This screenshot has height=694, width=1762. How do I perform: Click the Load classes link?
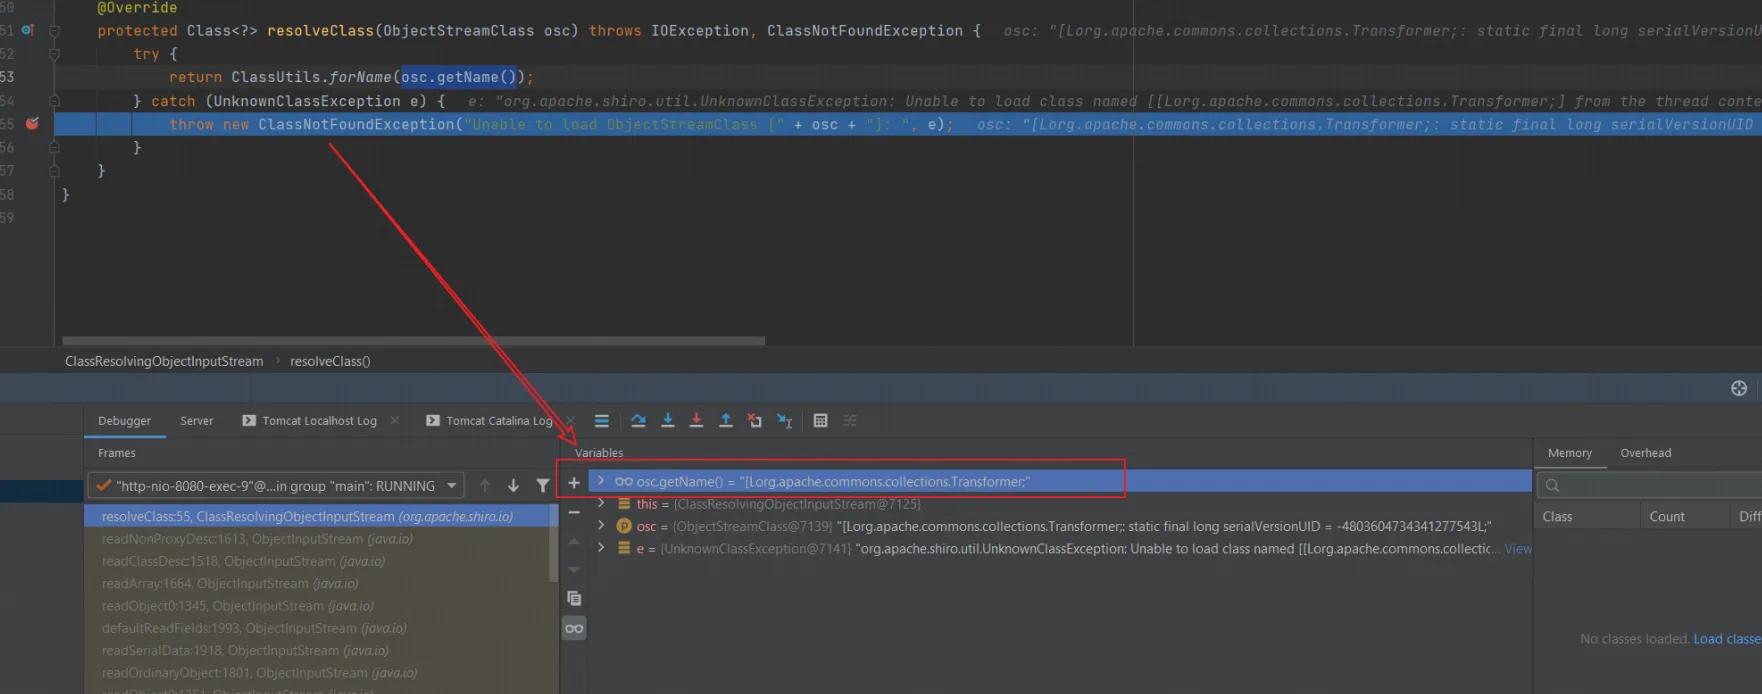point(1726,639)
